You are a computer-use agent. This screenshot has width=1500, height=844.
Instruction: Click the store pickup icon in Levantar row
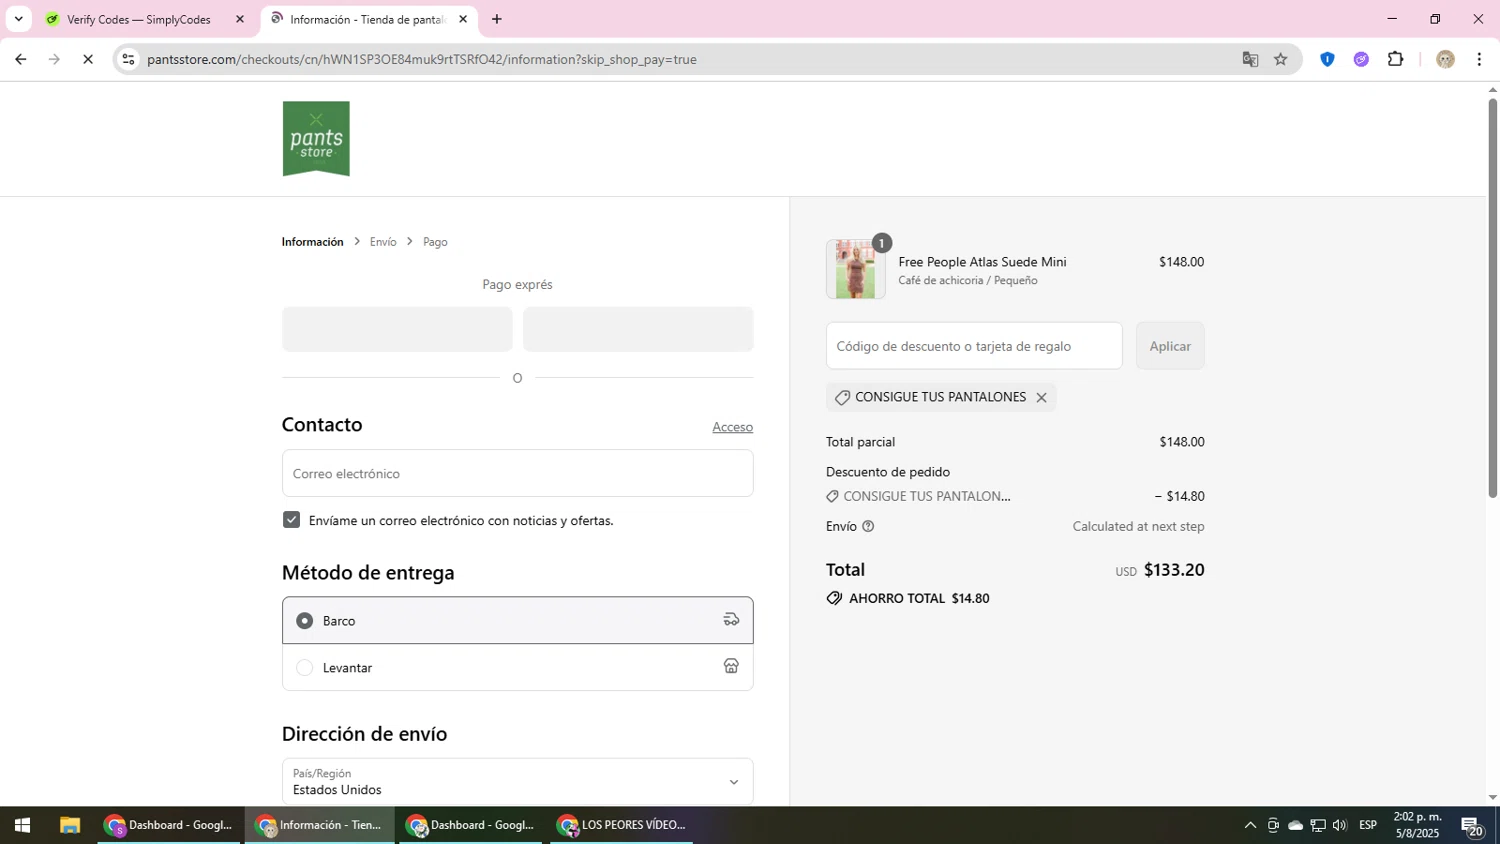tap(731, 666)
